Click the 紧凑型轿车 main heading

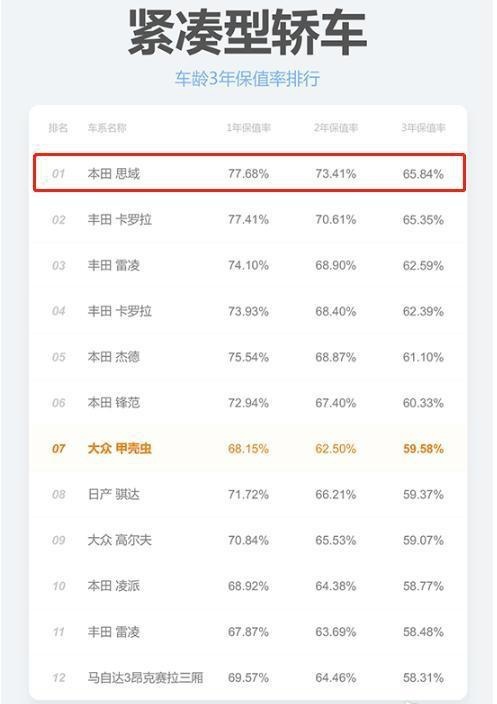(x=248, y=33)
